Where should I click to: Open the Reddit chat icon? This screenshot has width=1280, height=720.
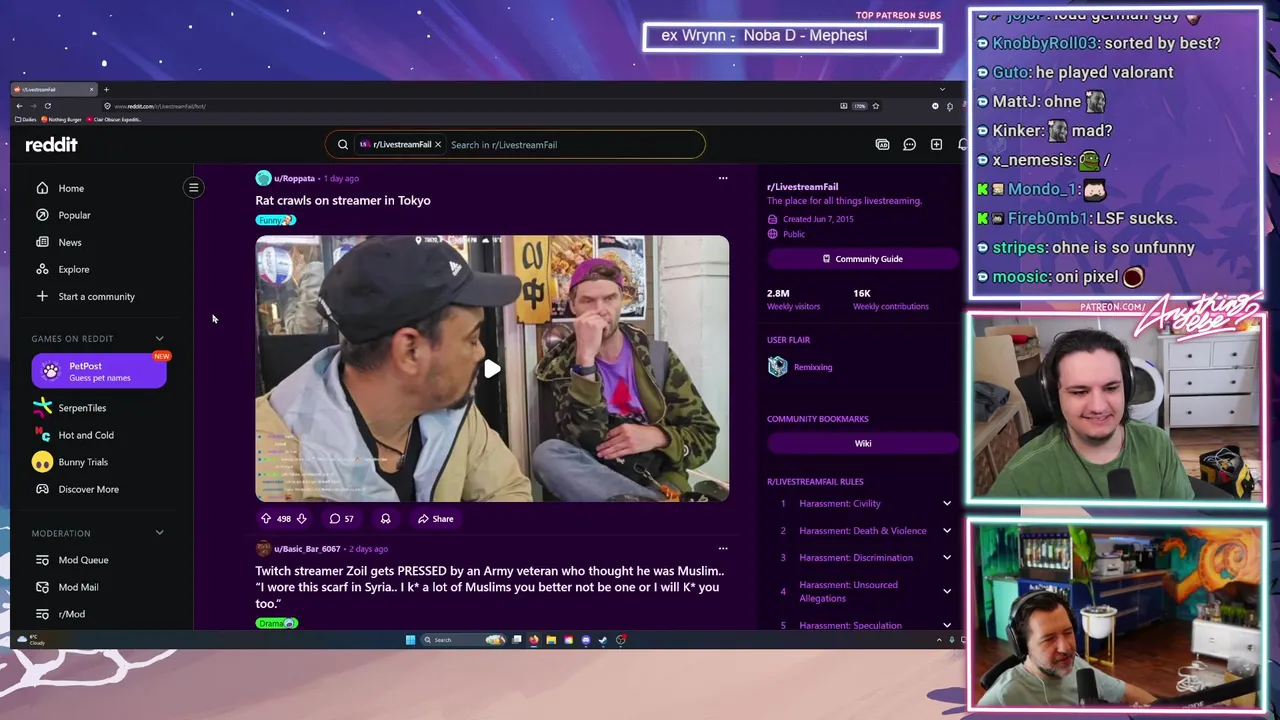pos(909,145)
